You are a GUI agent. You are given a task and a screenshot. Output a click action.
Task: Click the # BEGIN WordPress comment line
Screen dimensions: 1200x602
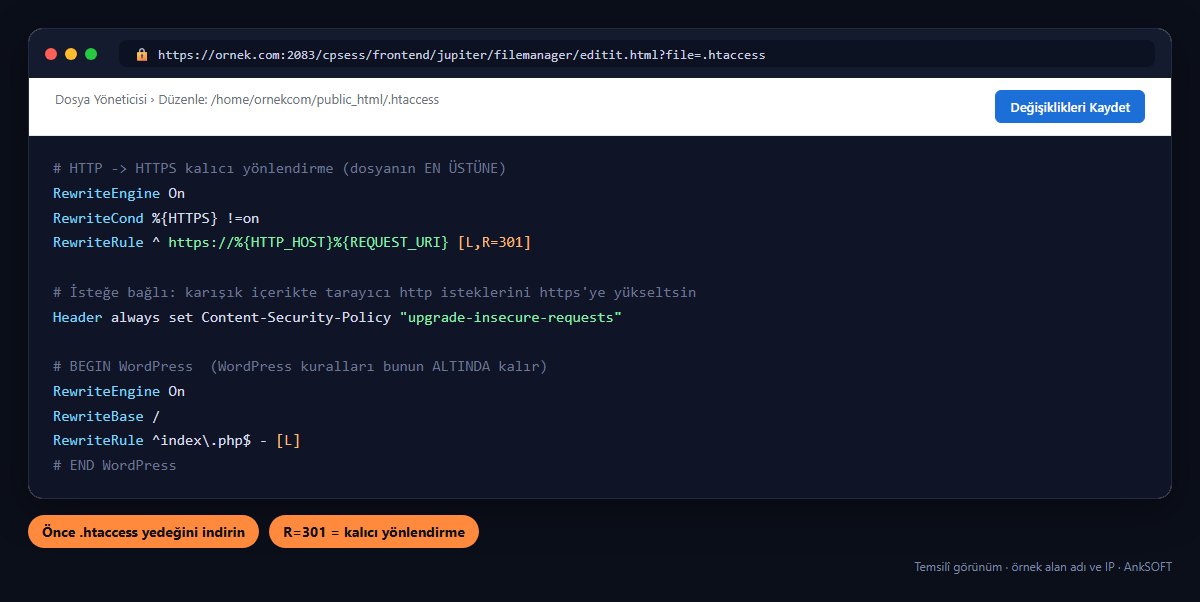[300, 367]
